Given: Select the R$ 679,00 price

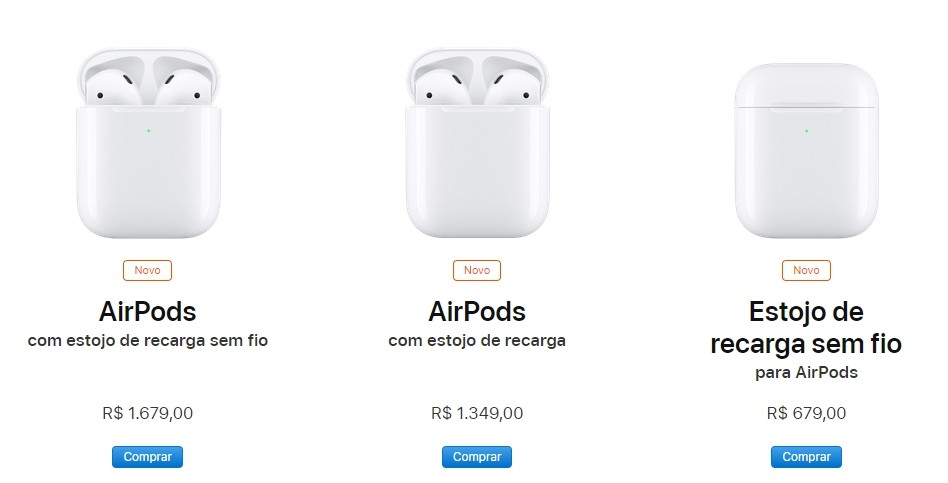Looking at the screenshot, I should click(x=806, y=412).
